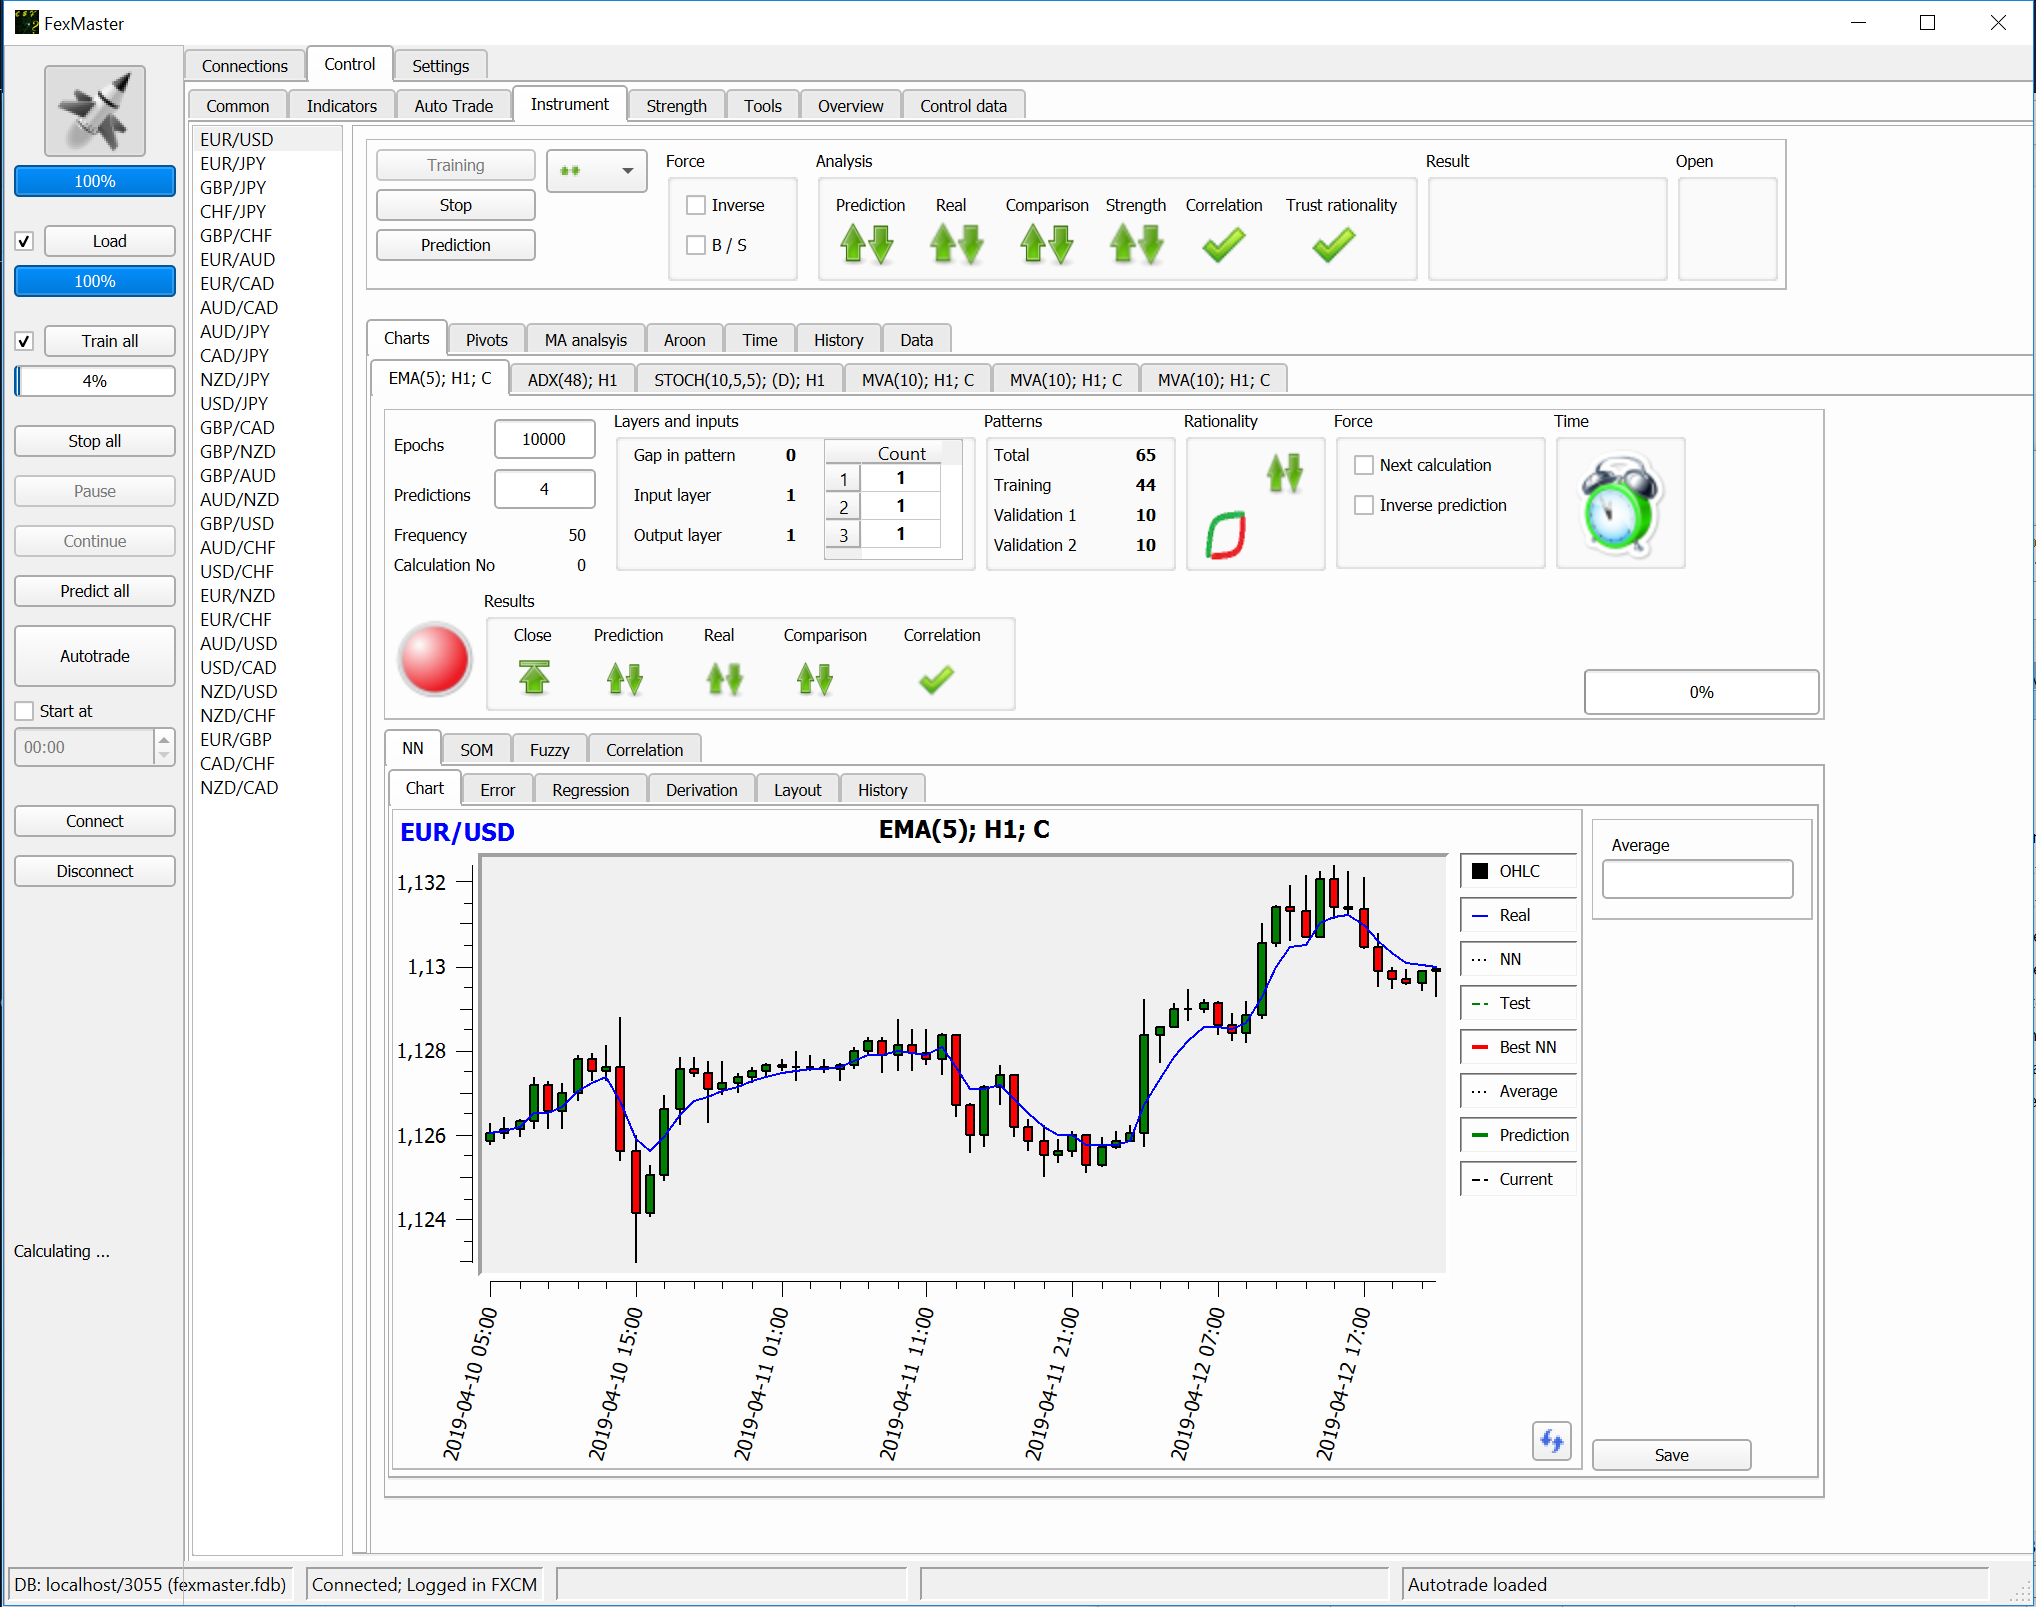Click the red status ball indicator
The height and width of the screenshot is (1607, 2036).
pyautogui.click(x=434, y=659)
